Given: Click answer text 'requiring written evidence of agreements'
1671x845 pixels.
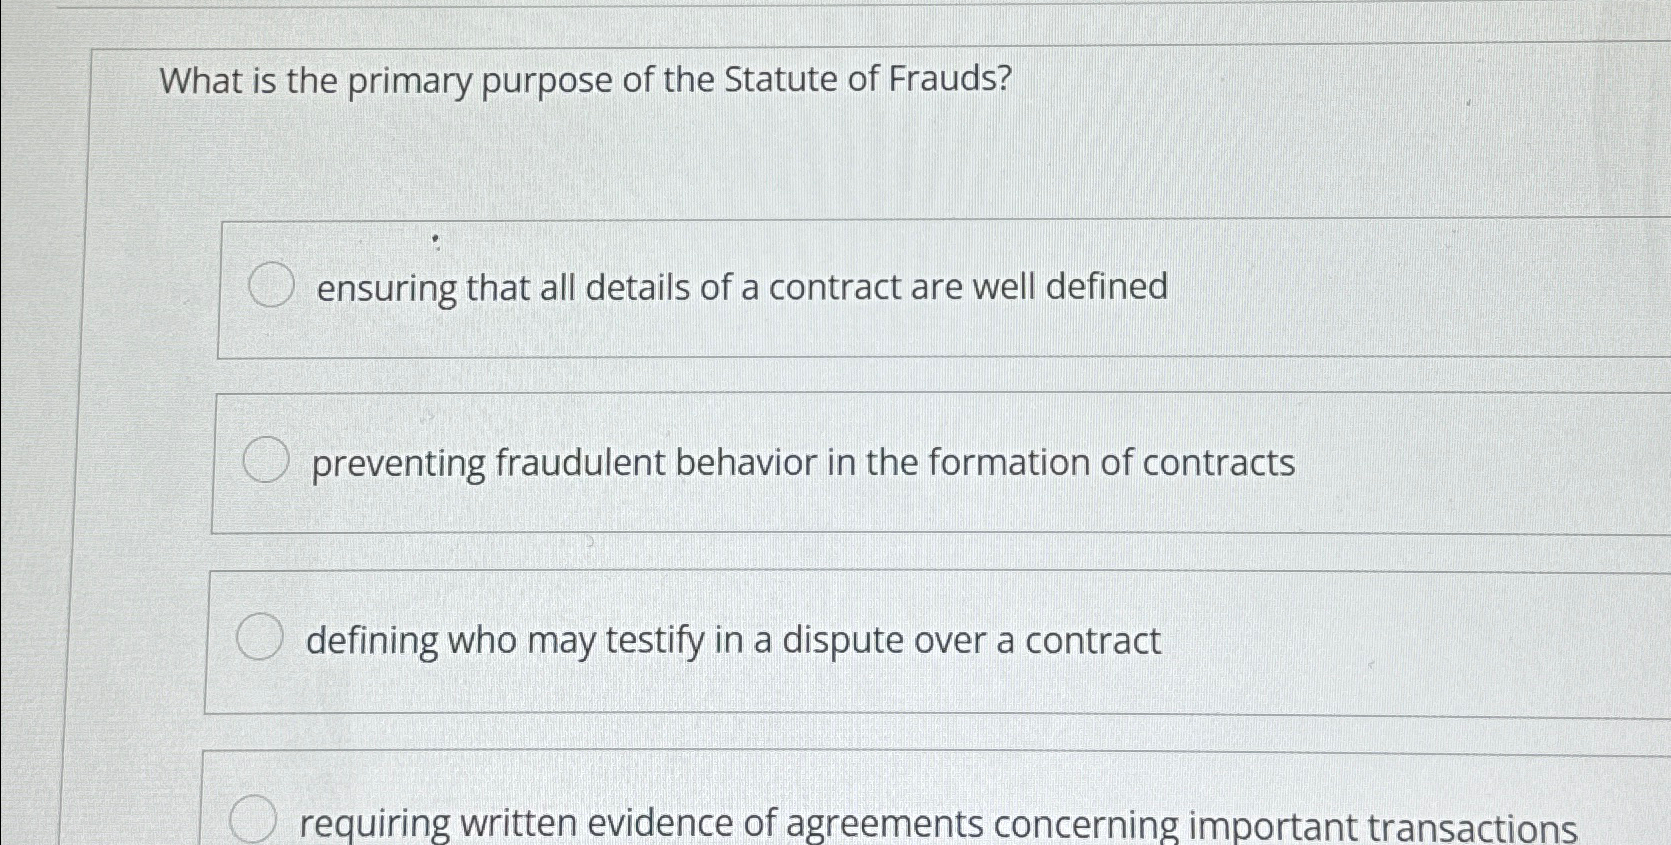Looking at the screenshot, I should 935,822.
